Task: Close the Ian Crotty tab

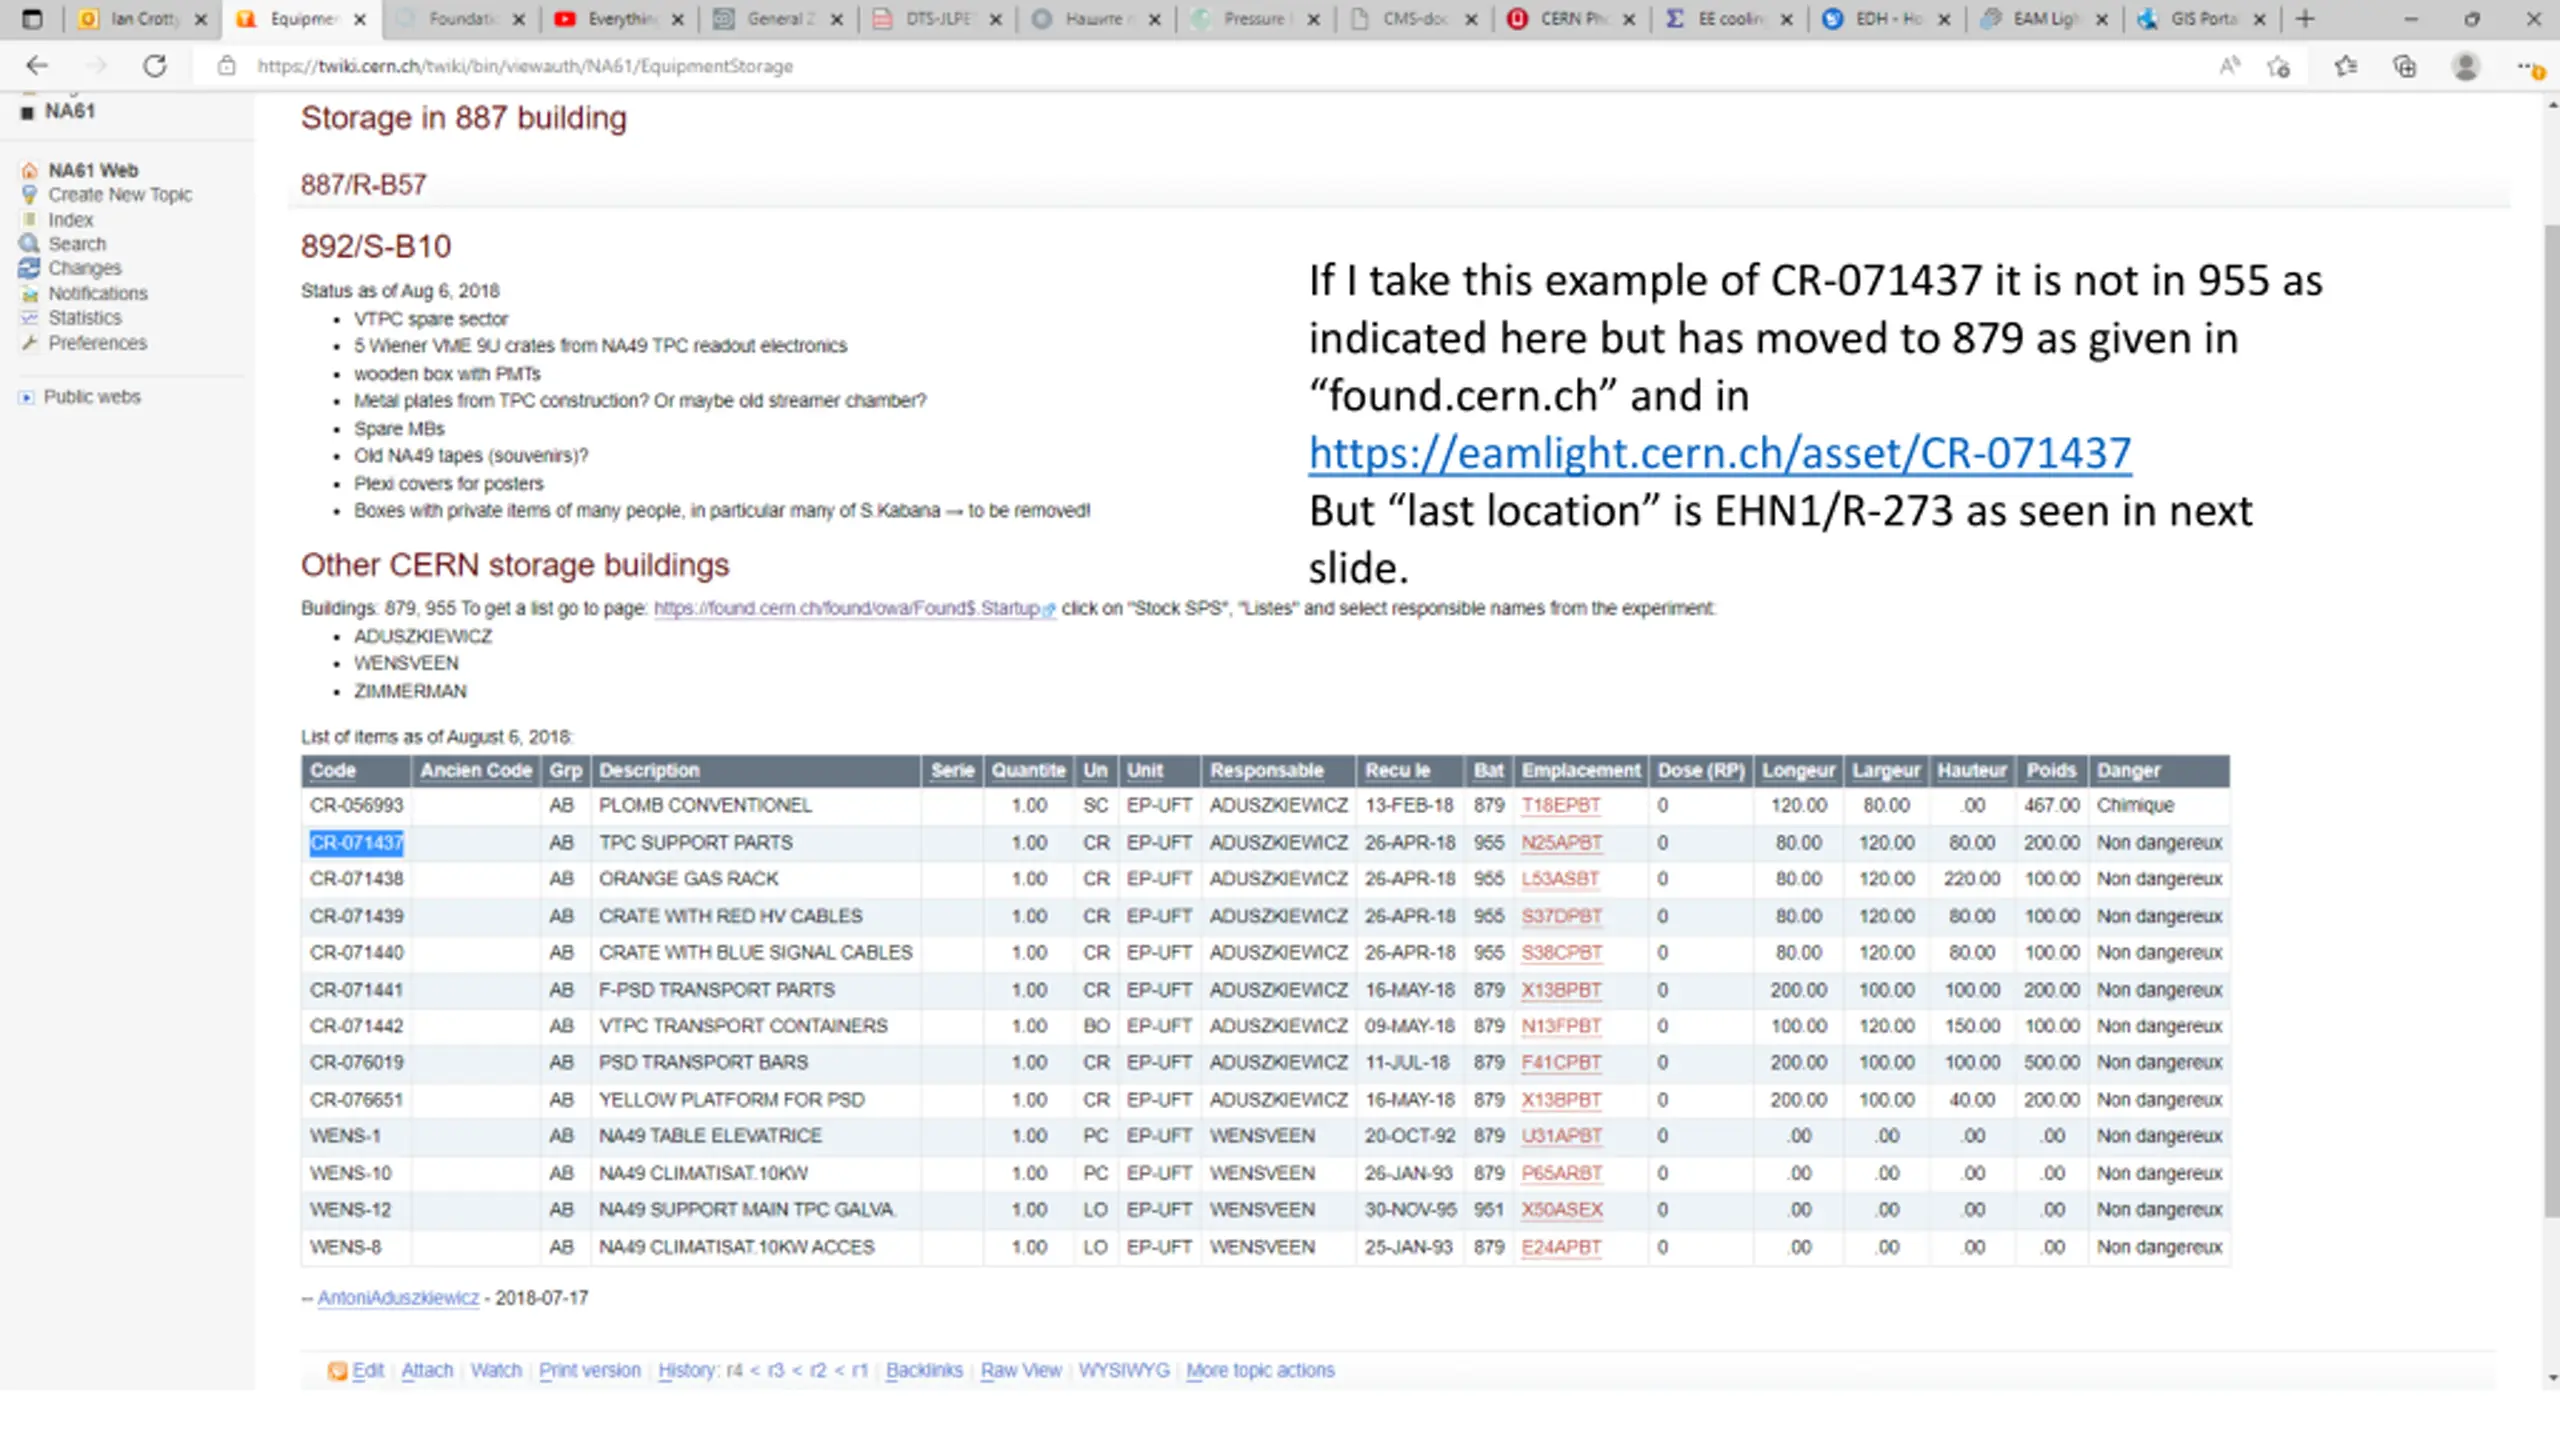Action: pos(201,19)
